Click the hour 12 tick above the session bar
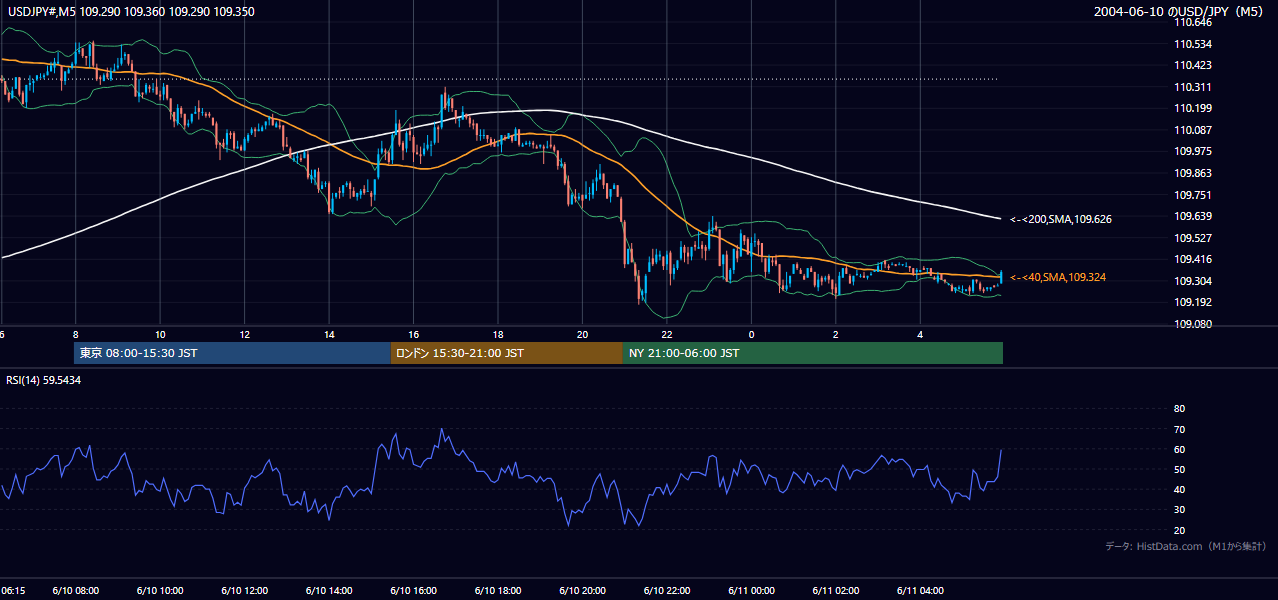Screen dimensions: 1278x600 tap(245, 334)
